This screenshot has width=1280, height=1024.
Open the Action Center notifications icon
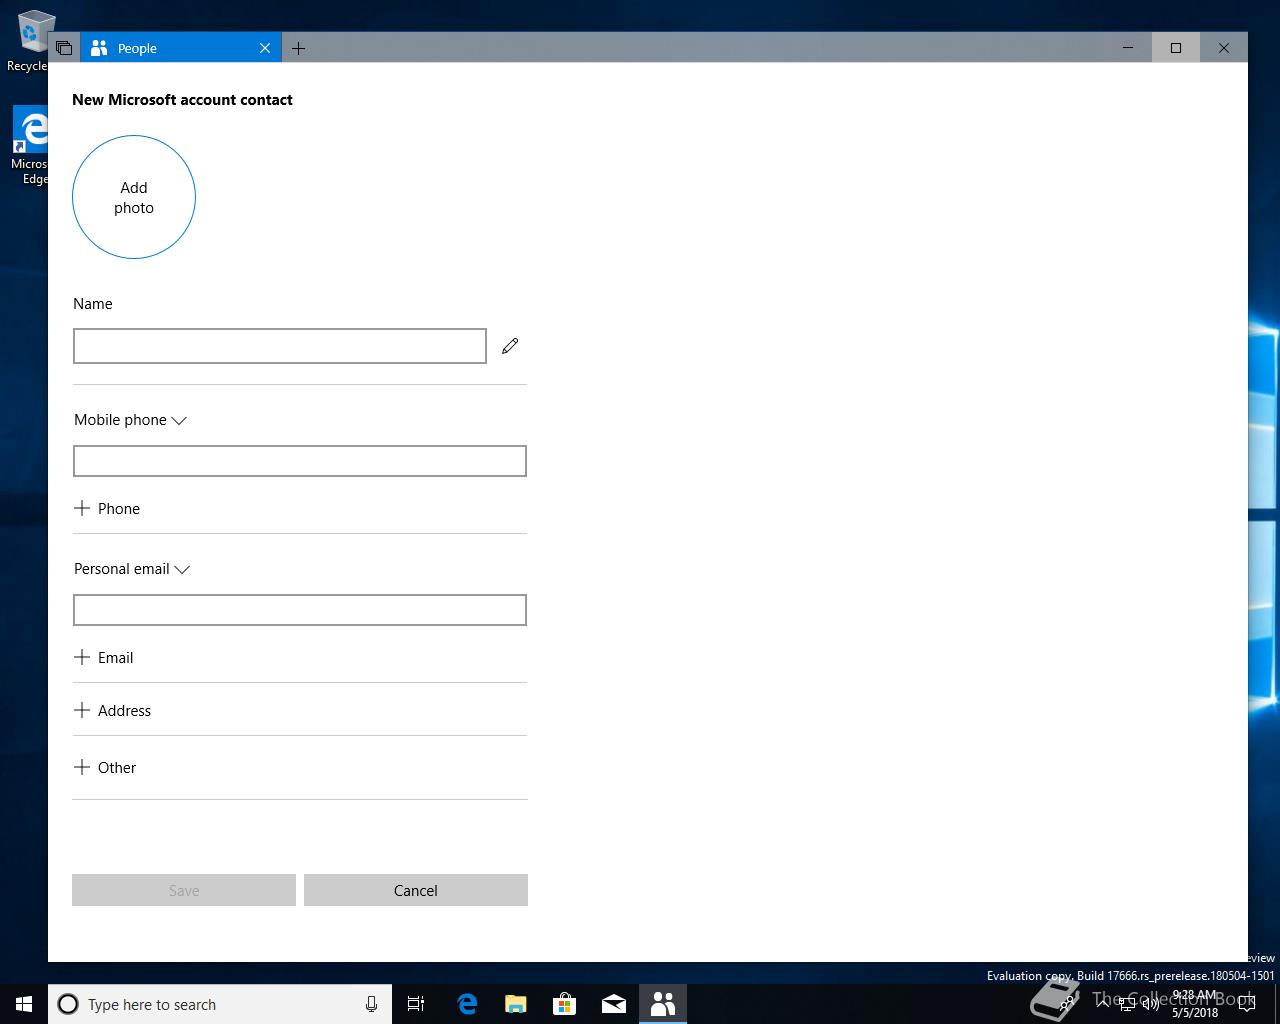(1246, 1004)
